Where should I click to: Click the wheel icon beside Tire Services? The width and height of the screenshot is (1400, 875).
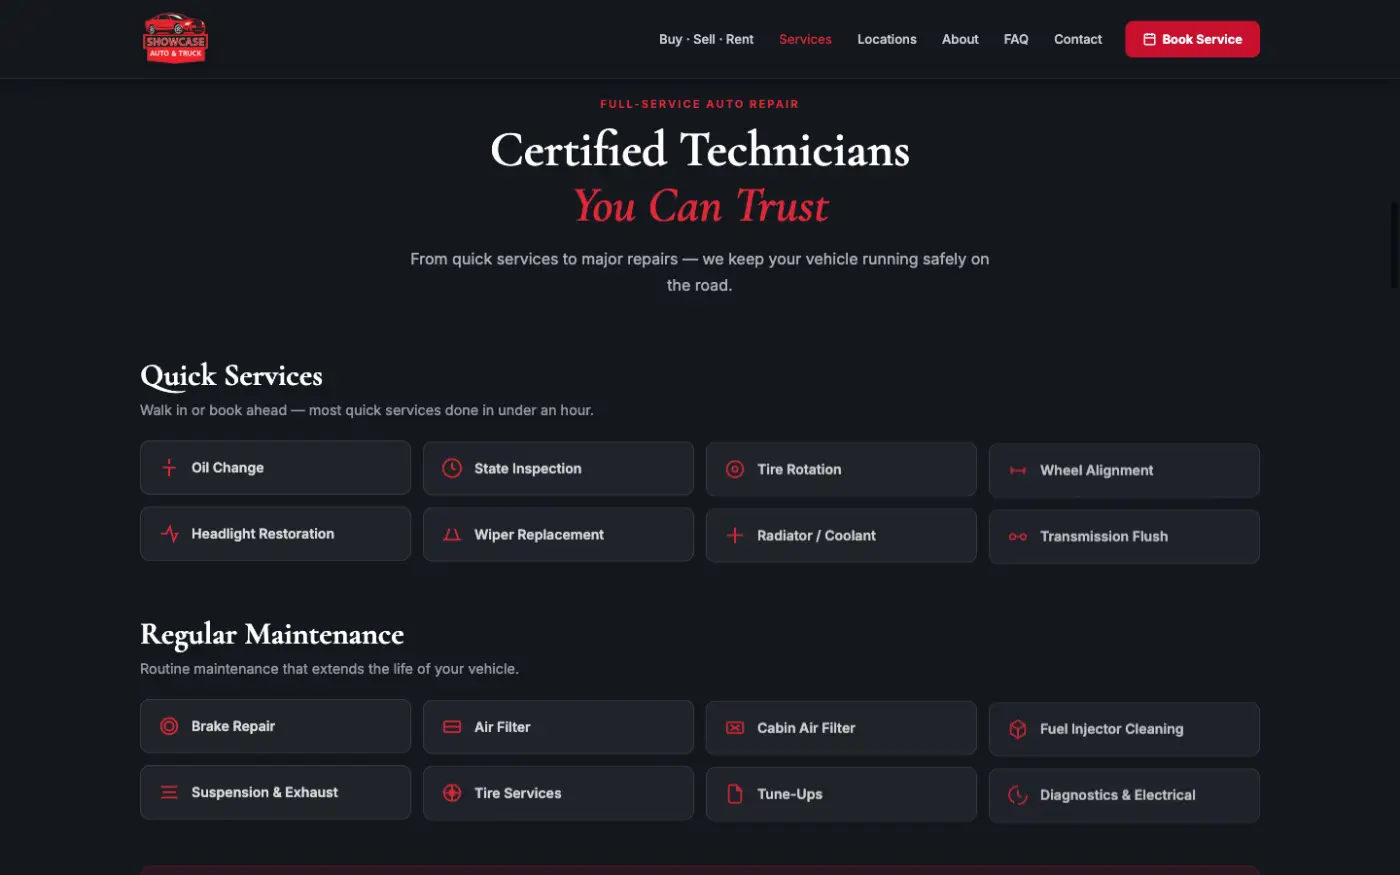coord(452,793)
